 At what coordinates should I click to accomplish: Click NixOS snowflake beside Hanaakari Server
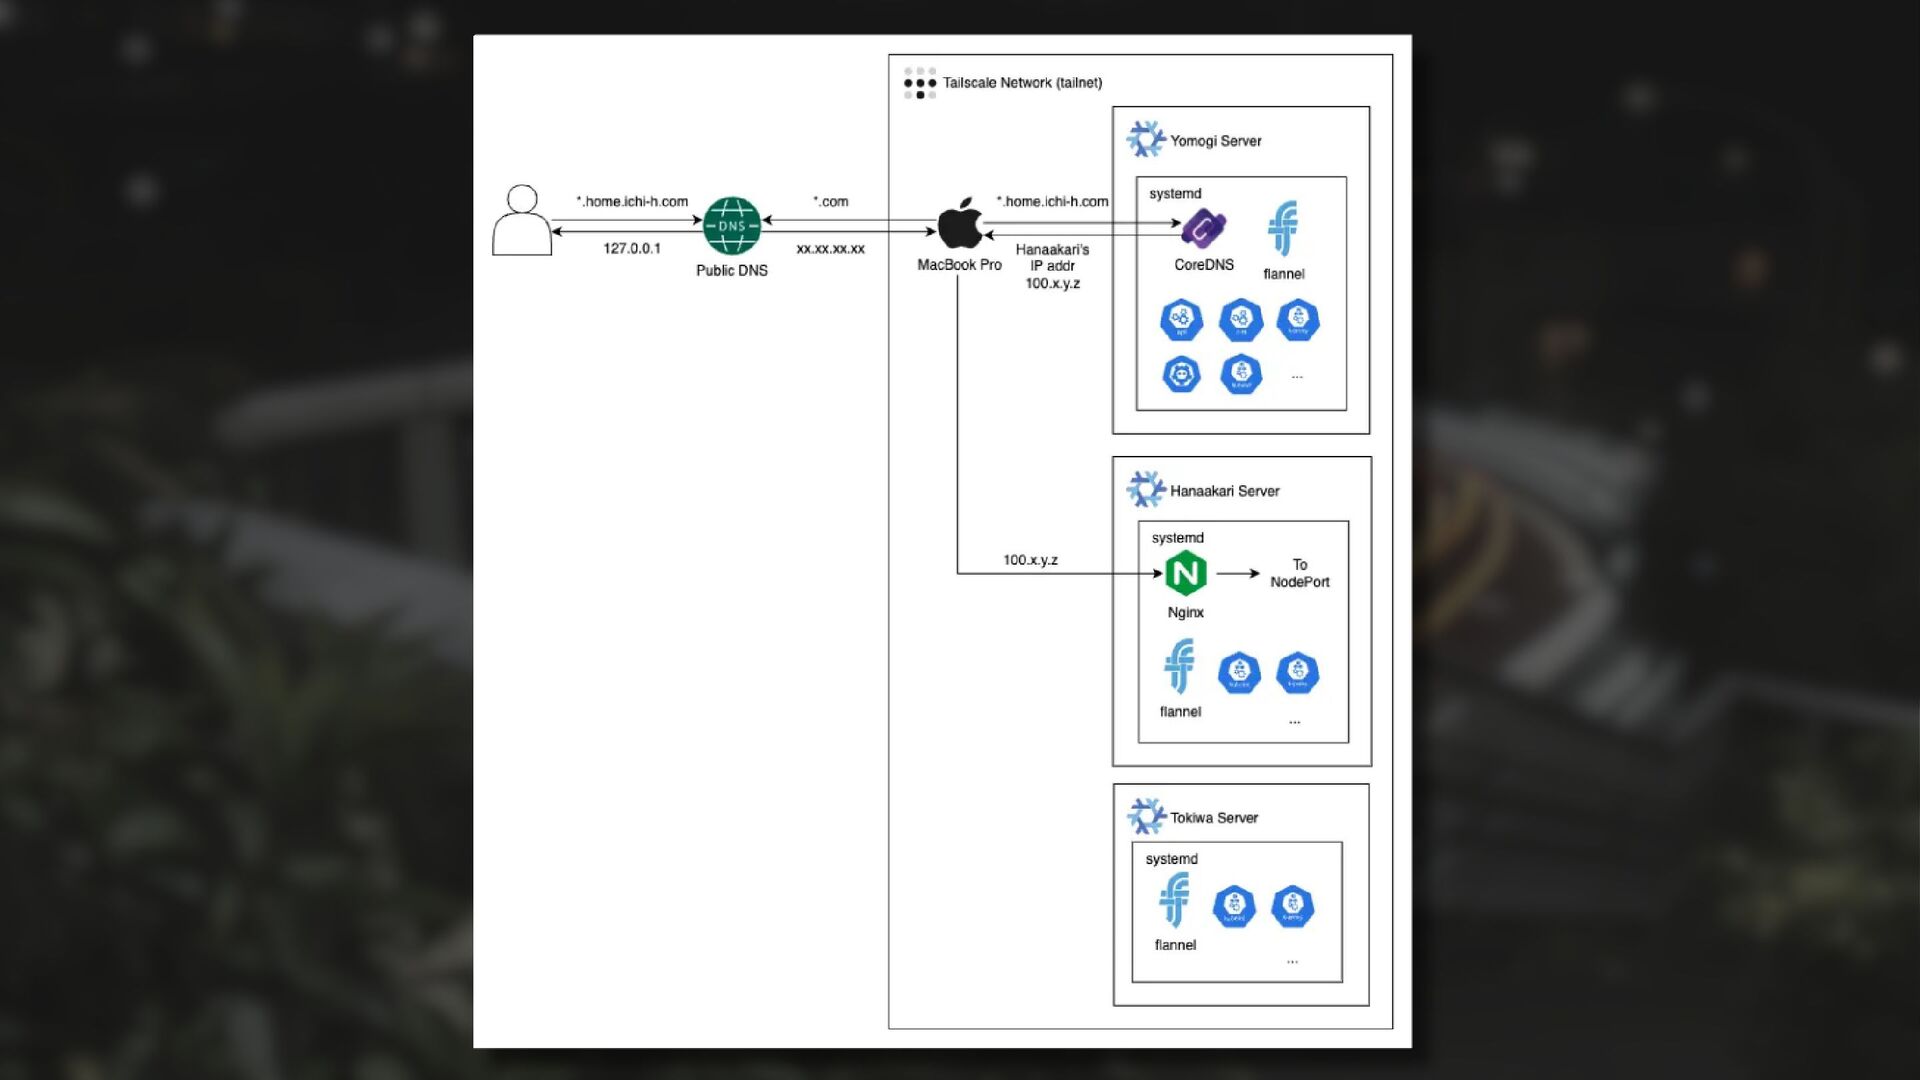[1146, 490]
